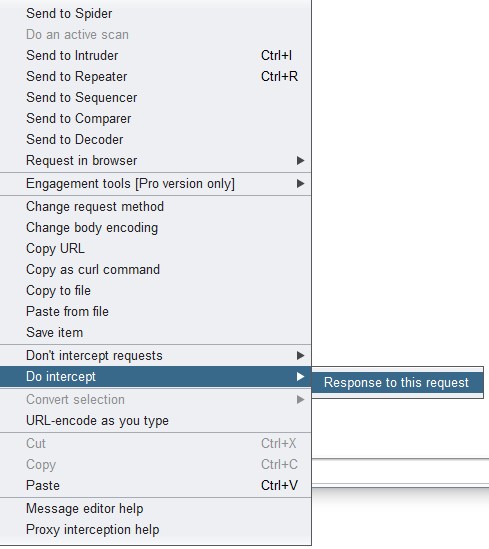
Task: Select Change body encoding
Action: (x=155, y=228)
